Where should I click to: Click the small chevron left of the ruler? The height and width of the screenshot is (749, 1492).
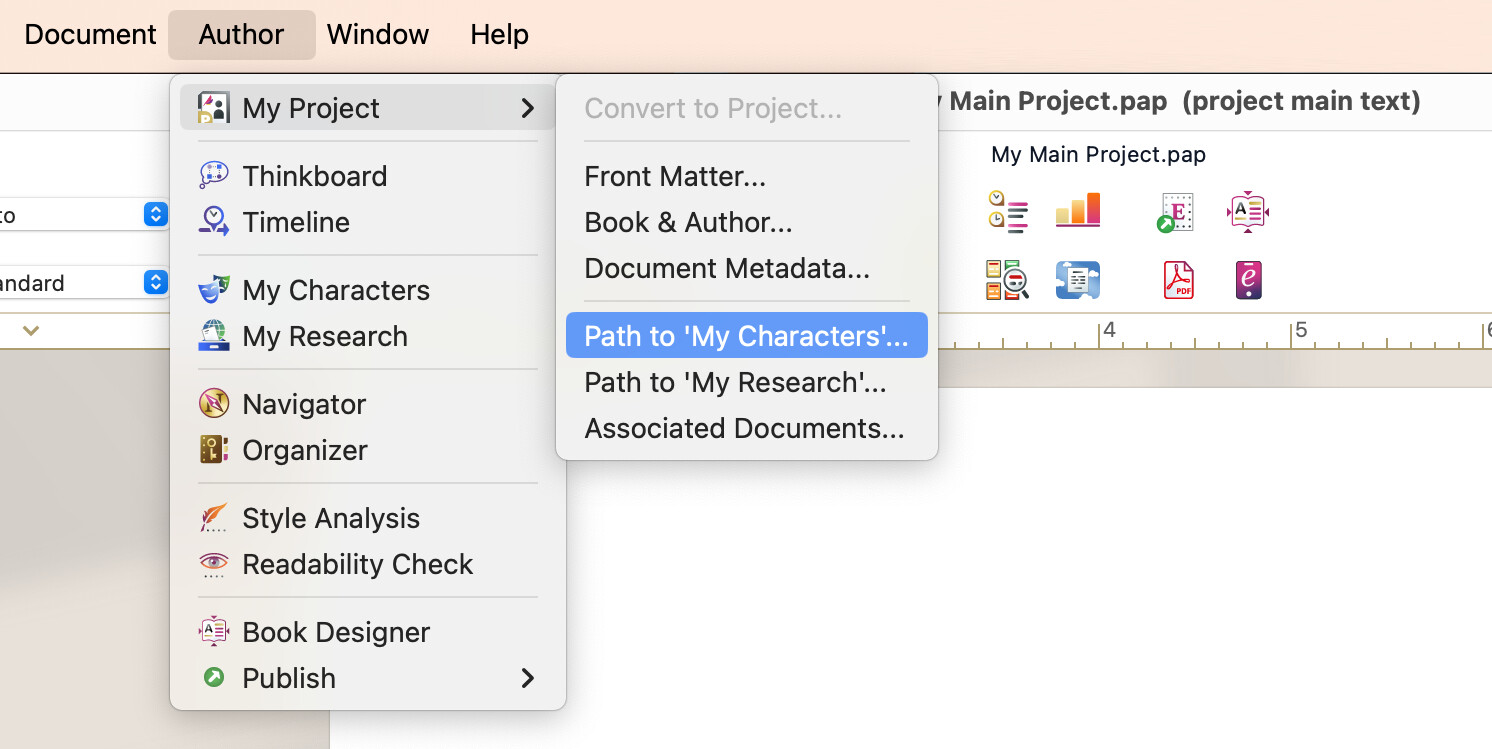[x=31, y=330]
